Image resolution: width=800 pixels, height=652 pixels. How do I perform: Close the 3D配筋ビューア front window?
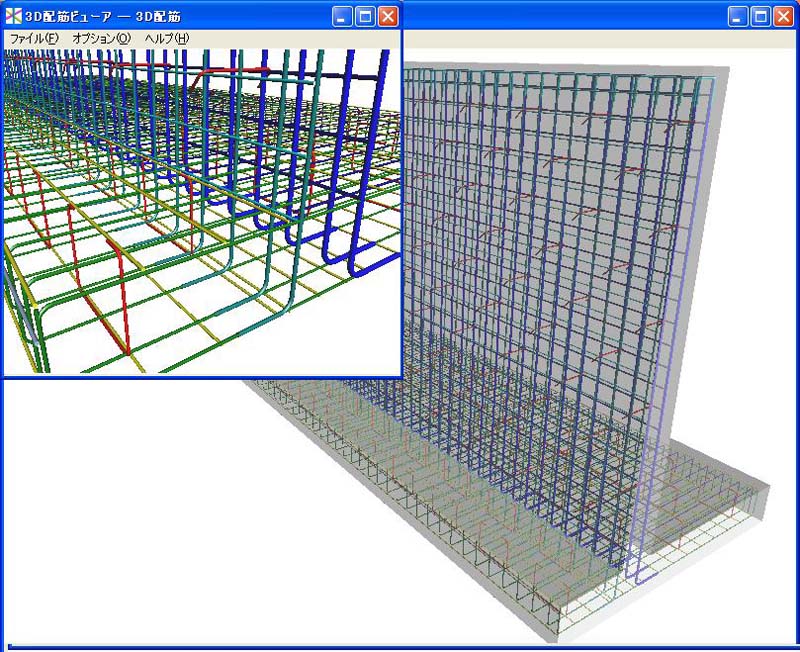[388, 16]
